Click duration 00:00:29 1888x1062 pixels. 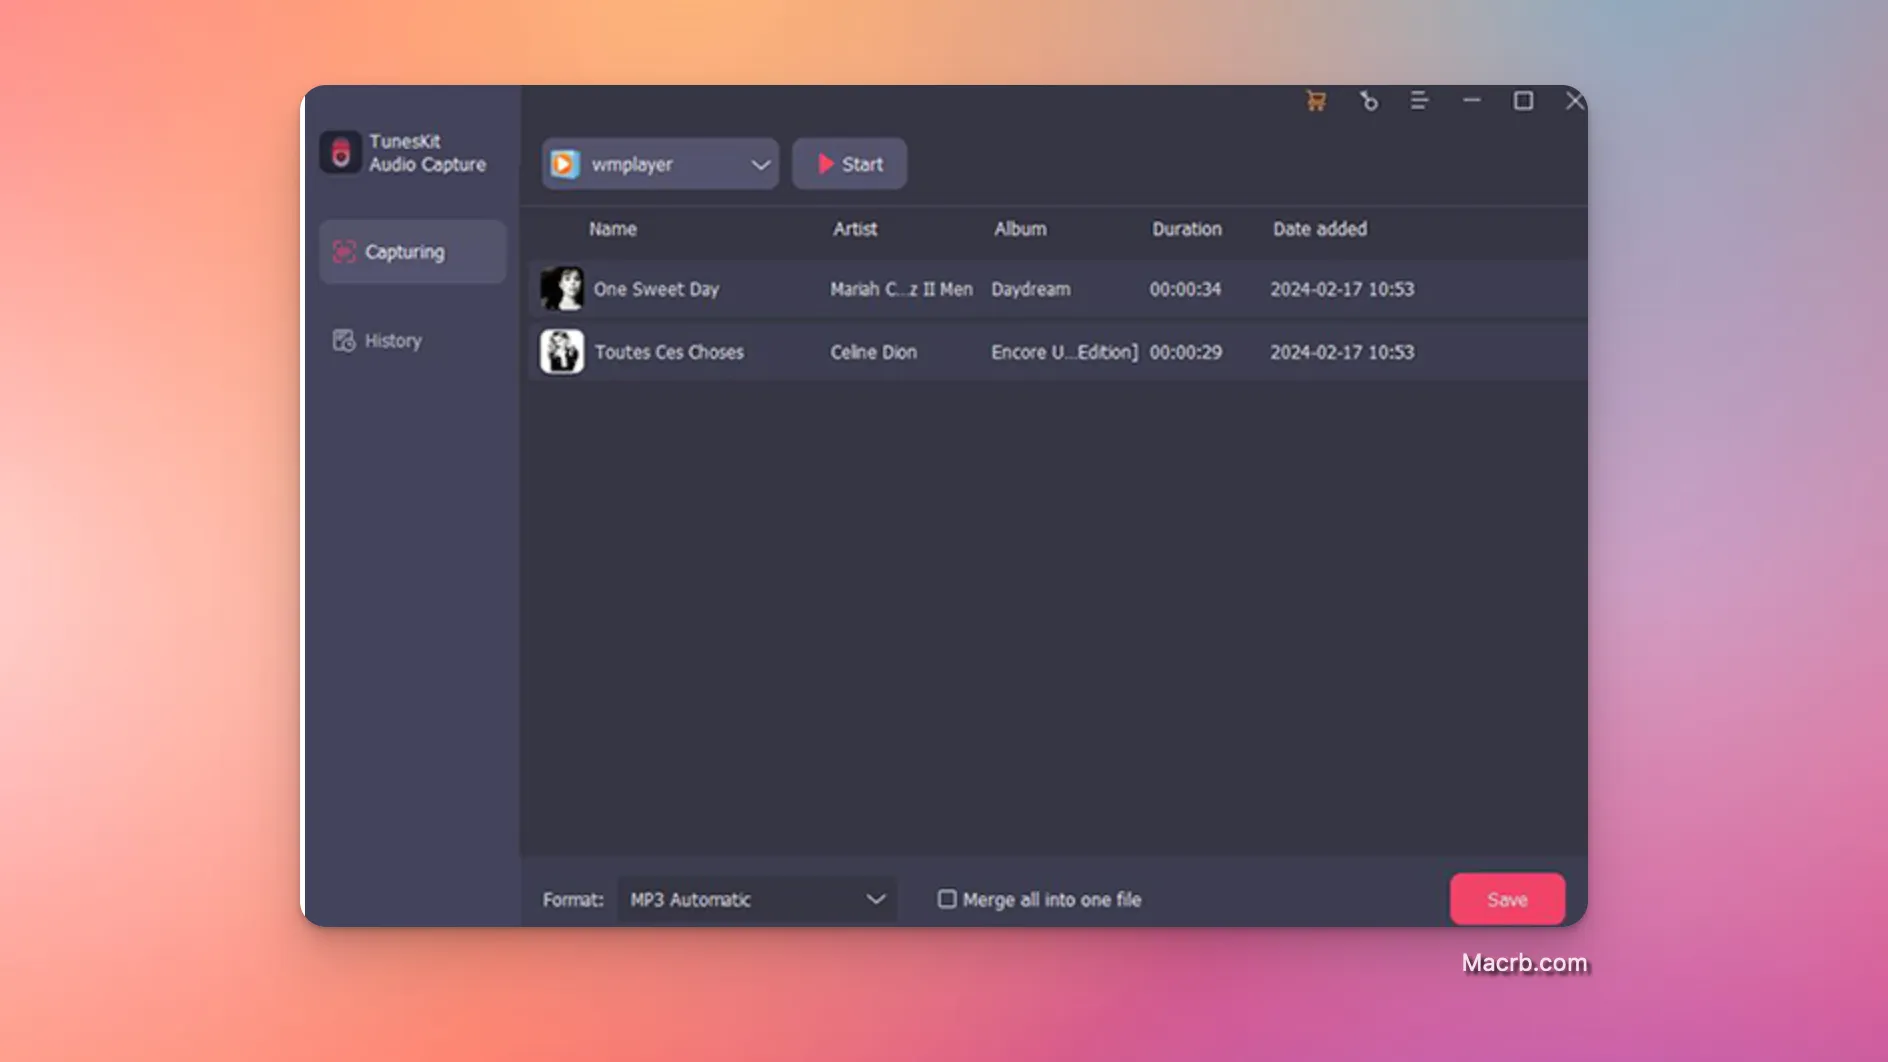[x=1185, y=352]
